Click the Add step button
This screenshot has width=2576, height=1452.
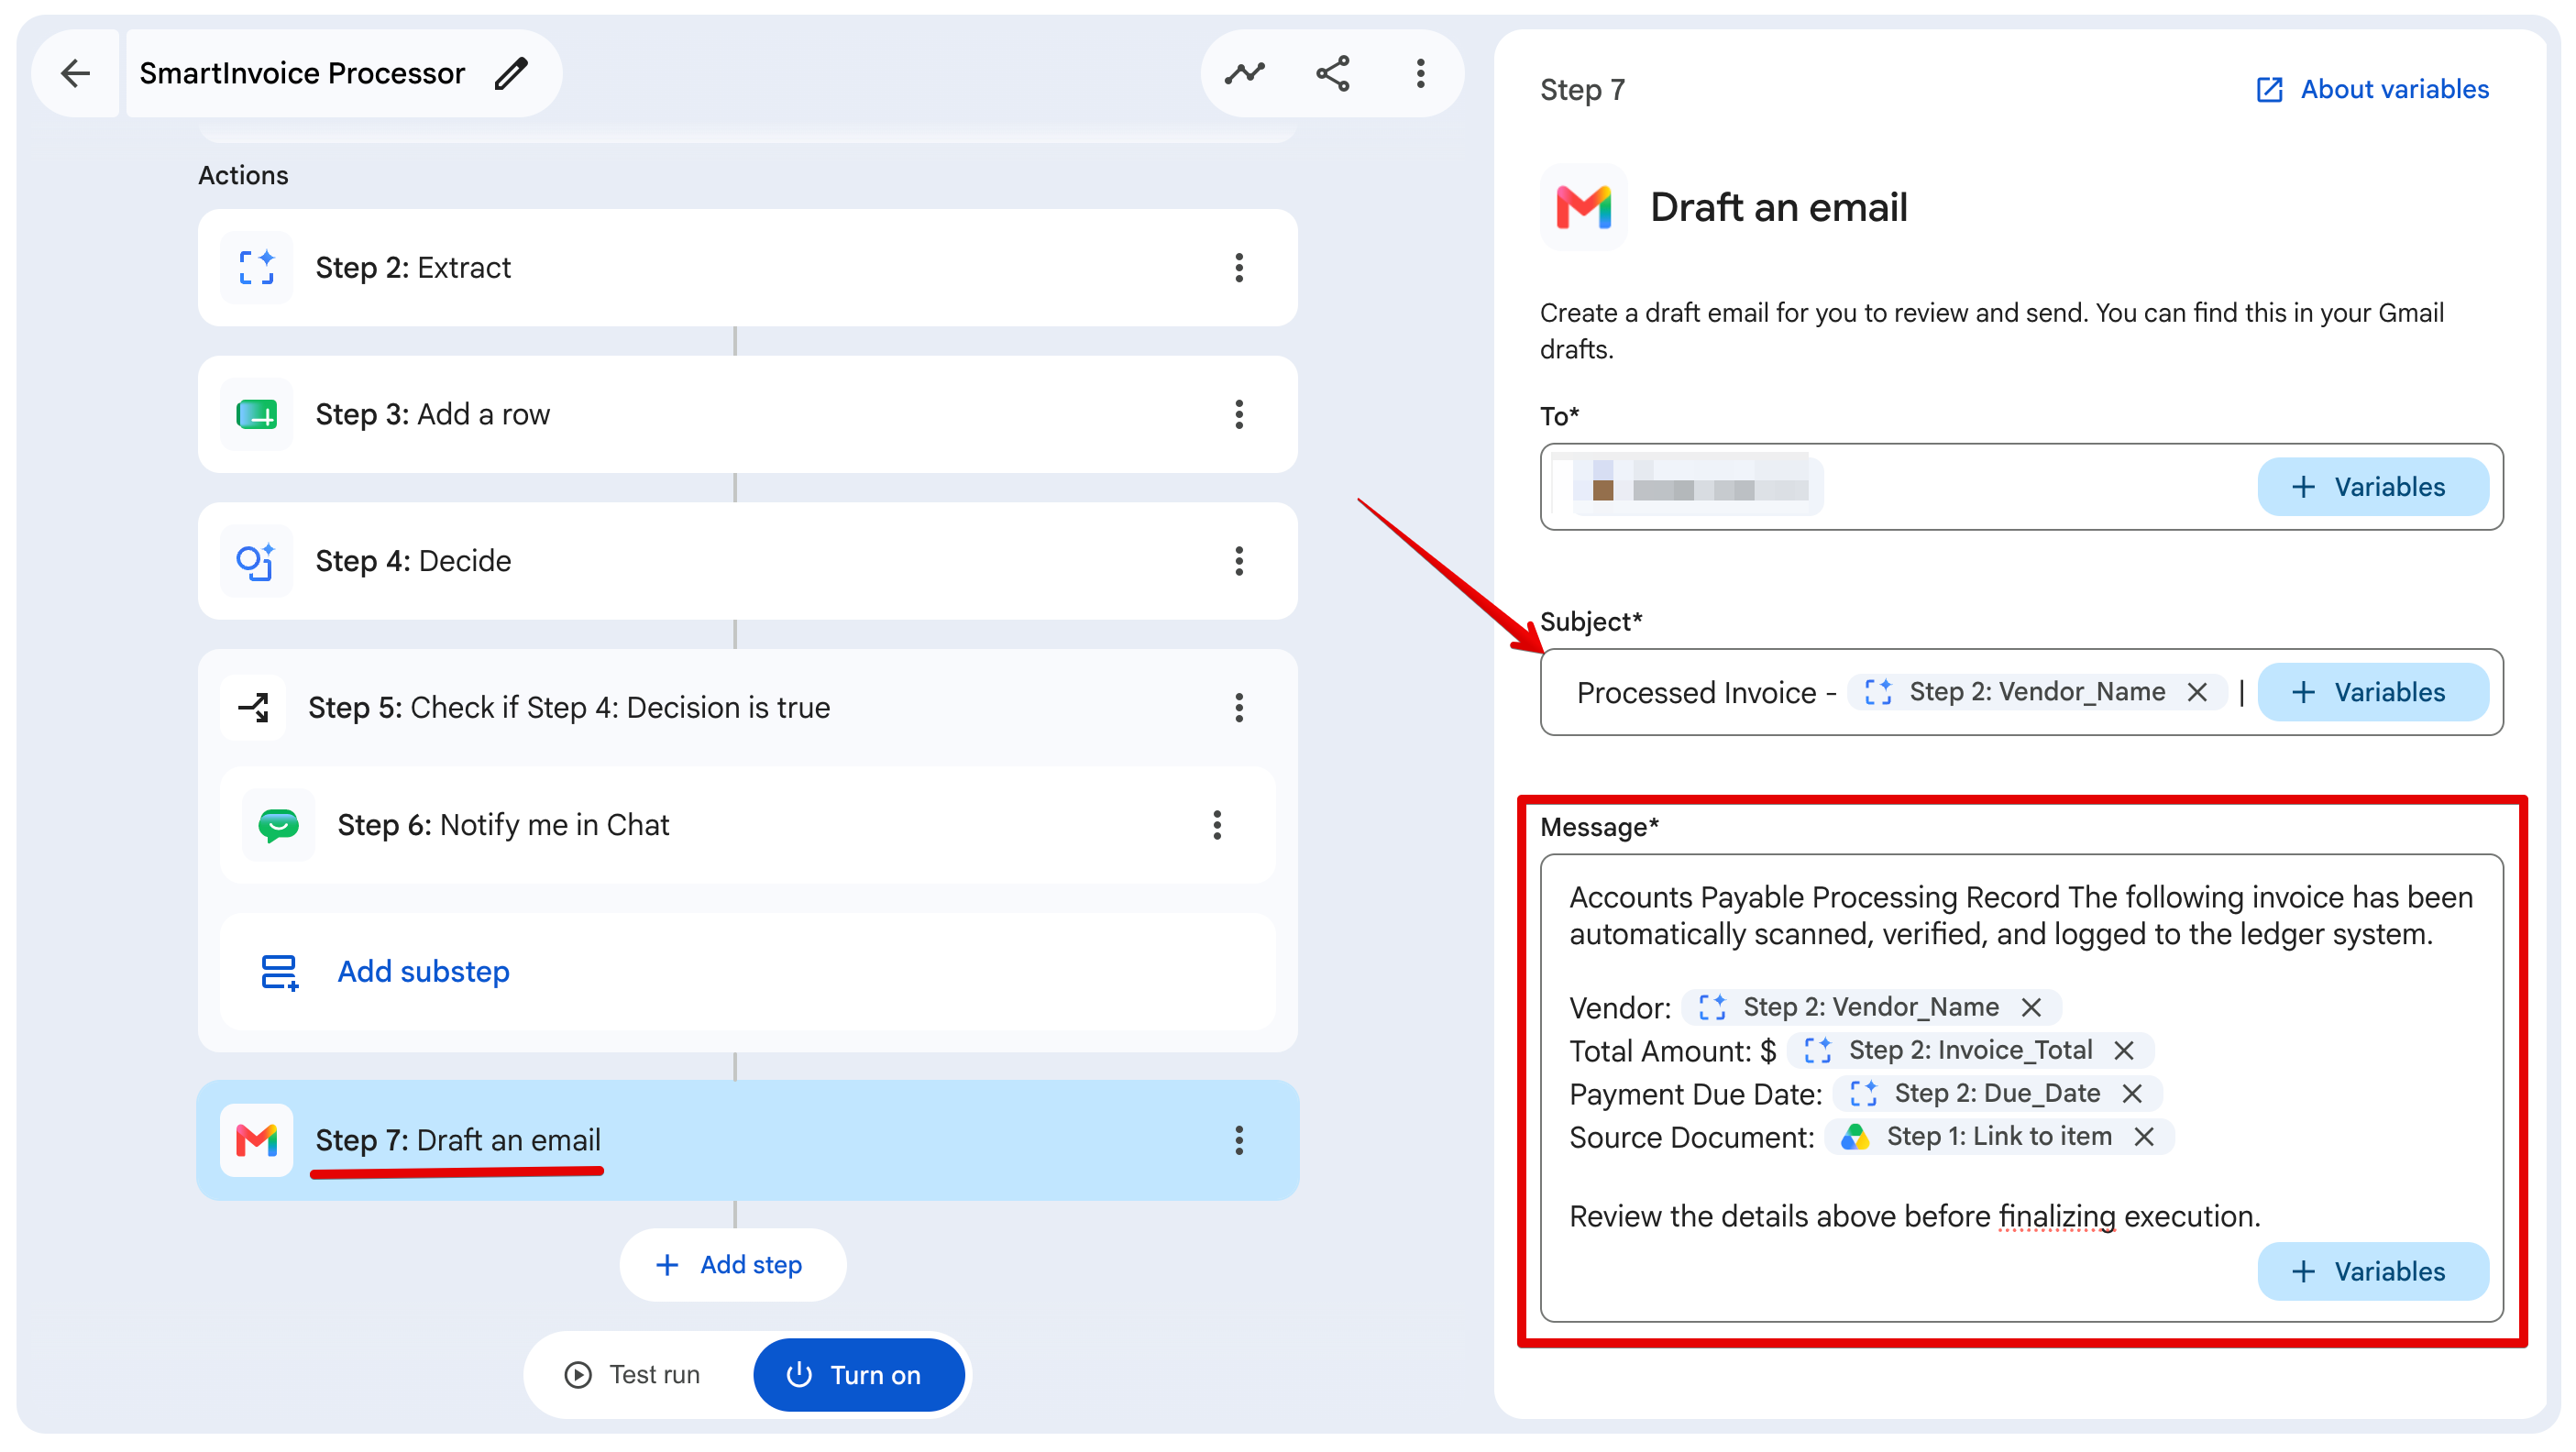732,1265
